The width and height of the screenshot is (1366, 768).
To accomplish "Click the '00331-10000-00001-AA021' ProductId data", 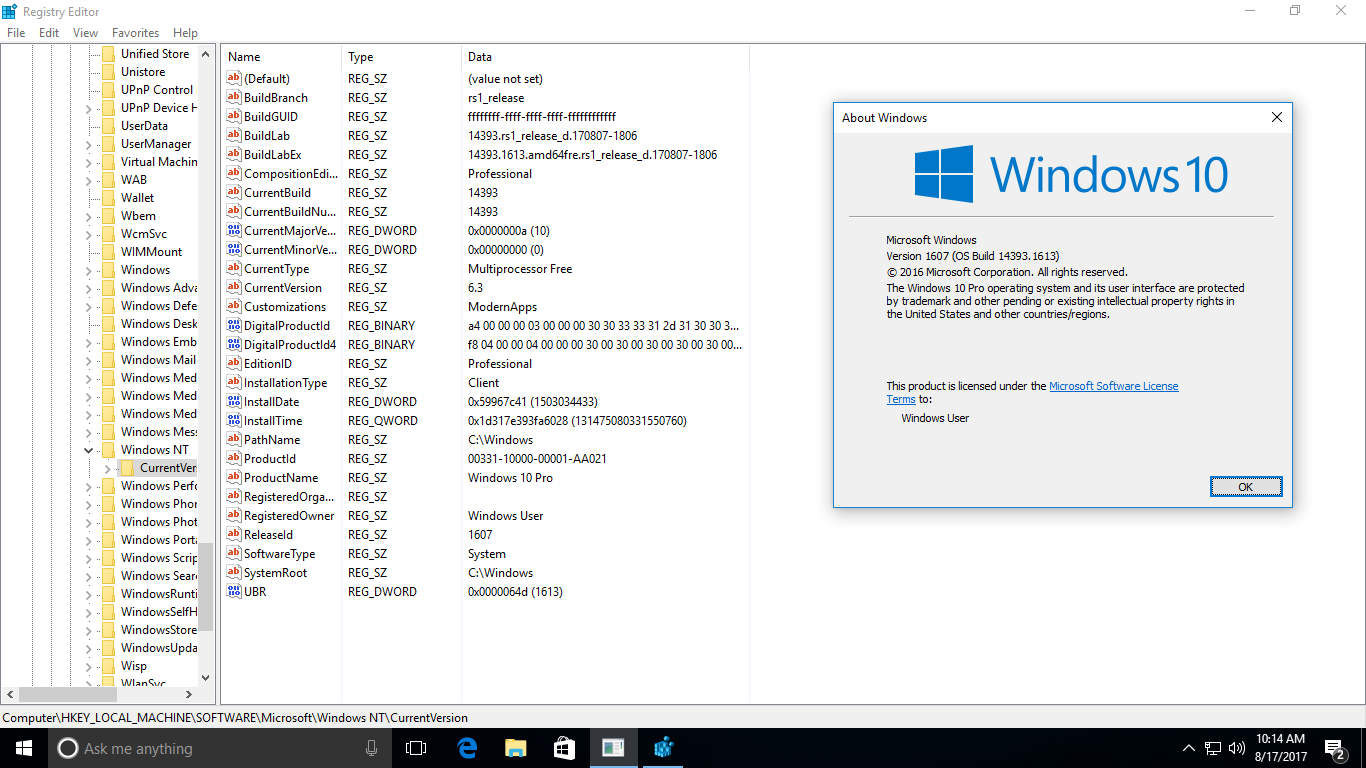I will click(537, 459).
